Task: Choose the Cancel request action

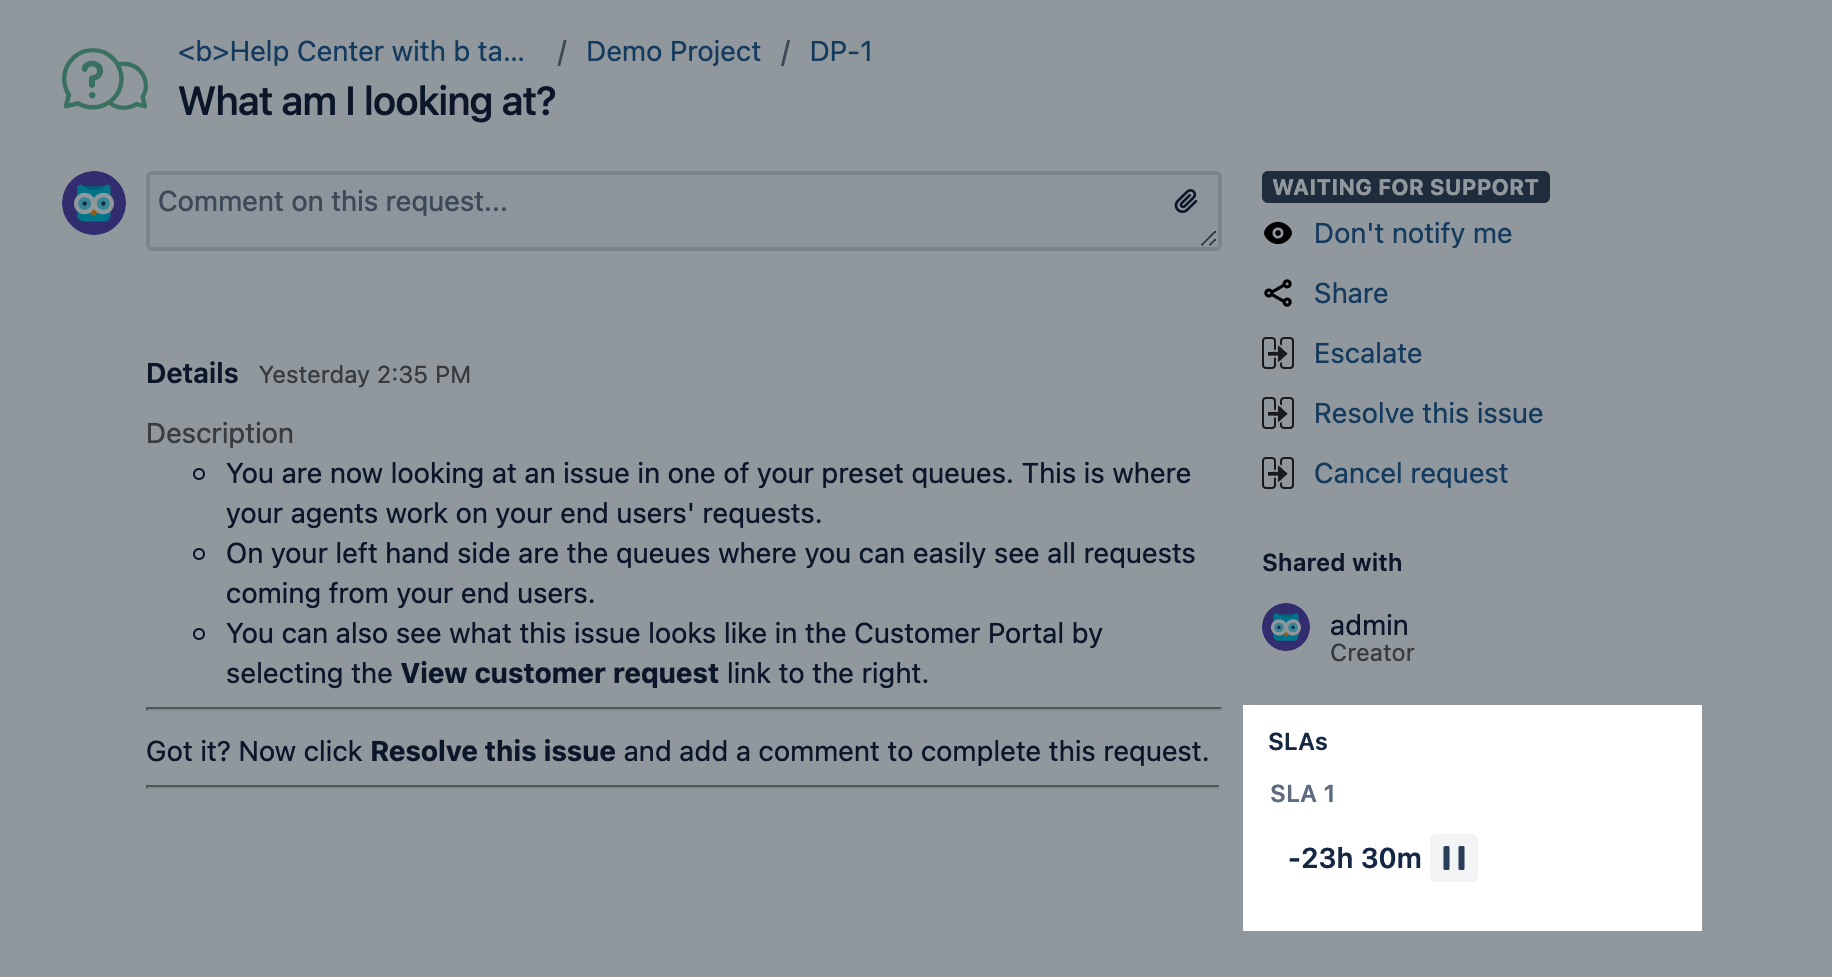Action: 1411,473
